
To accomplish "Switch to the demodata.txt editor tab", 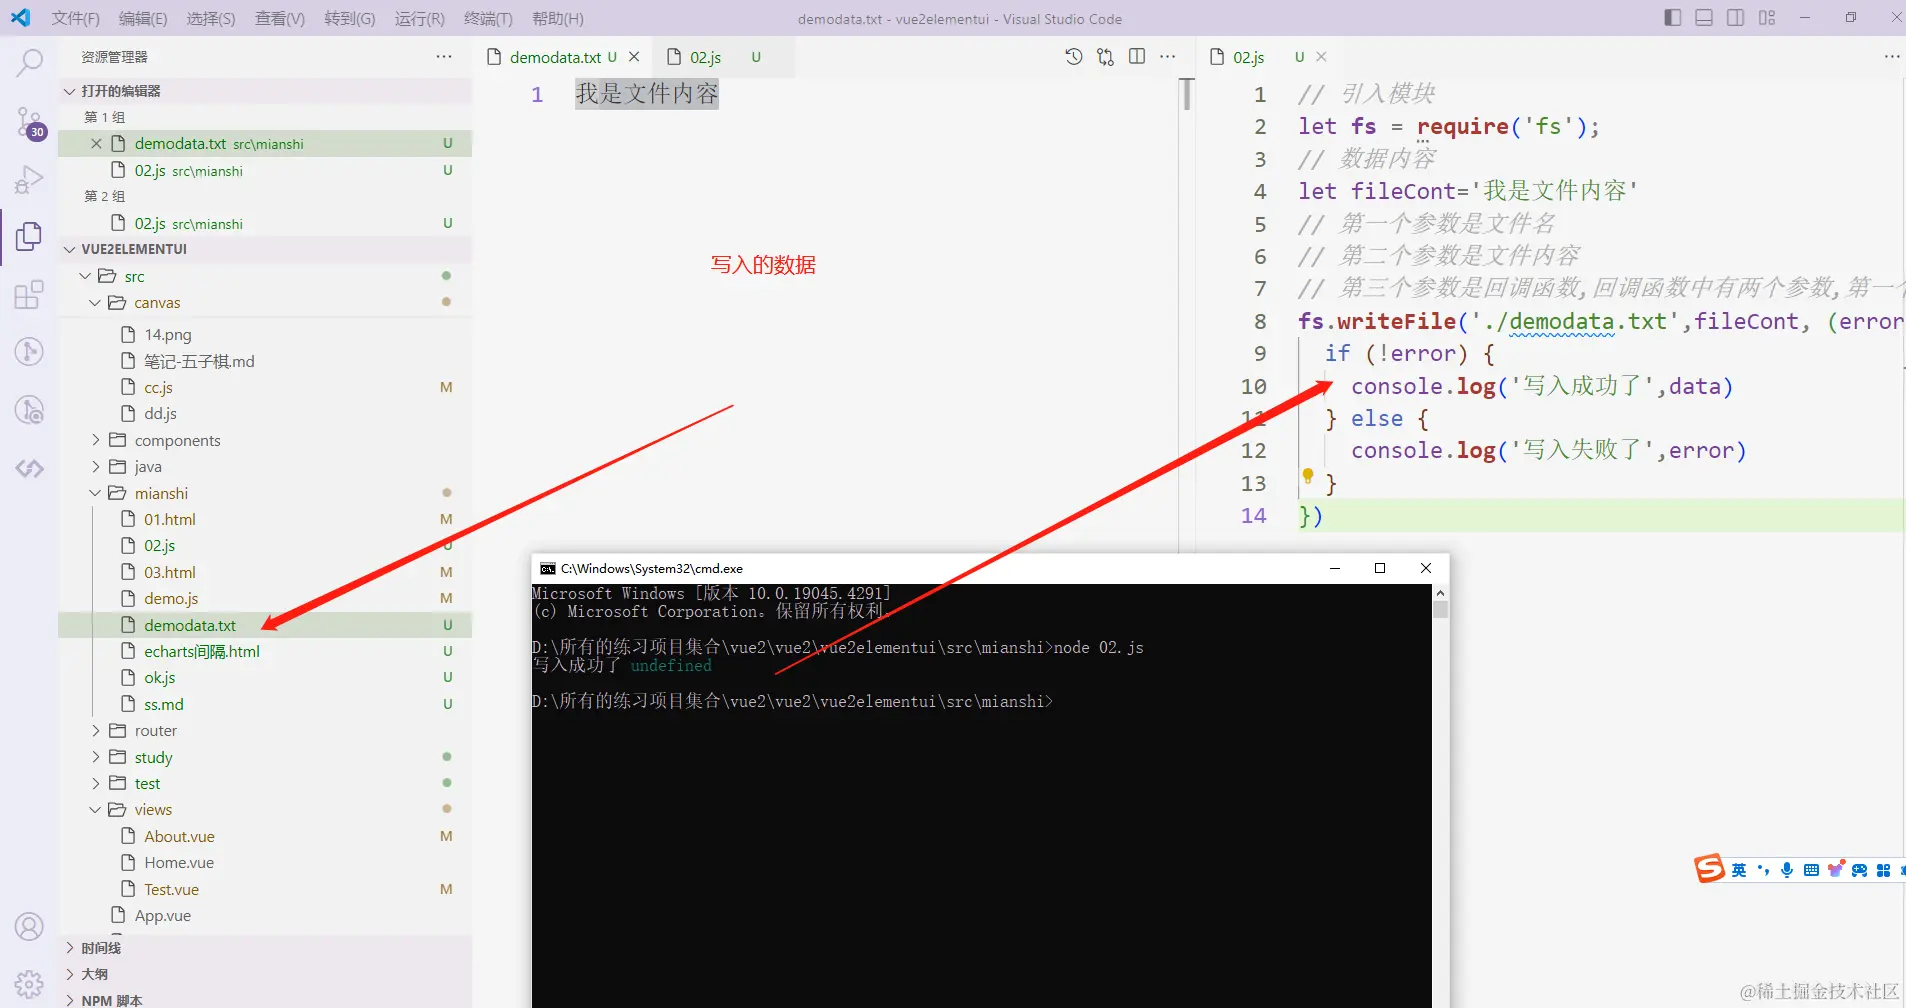I will tap(563, 57).
